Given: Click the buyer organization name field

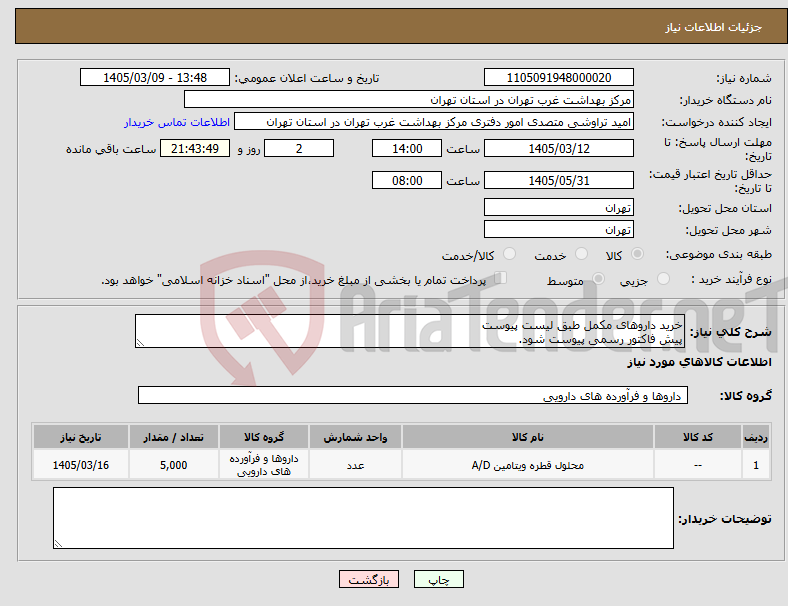Looking at the screenshot, I should tap(409, 99).
